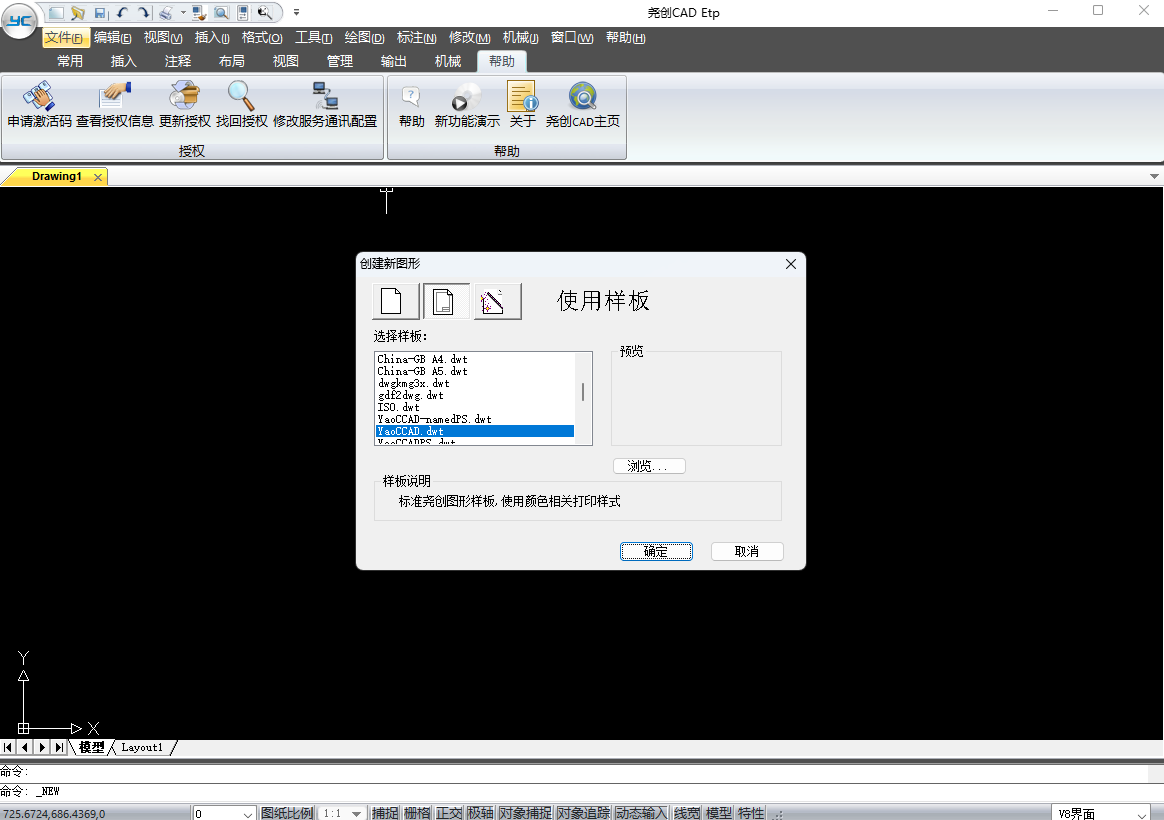
Task: Open the 文件(F) menu
Action: [x=65, y=38]
